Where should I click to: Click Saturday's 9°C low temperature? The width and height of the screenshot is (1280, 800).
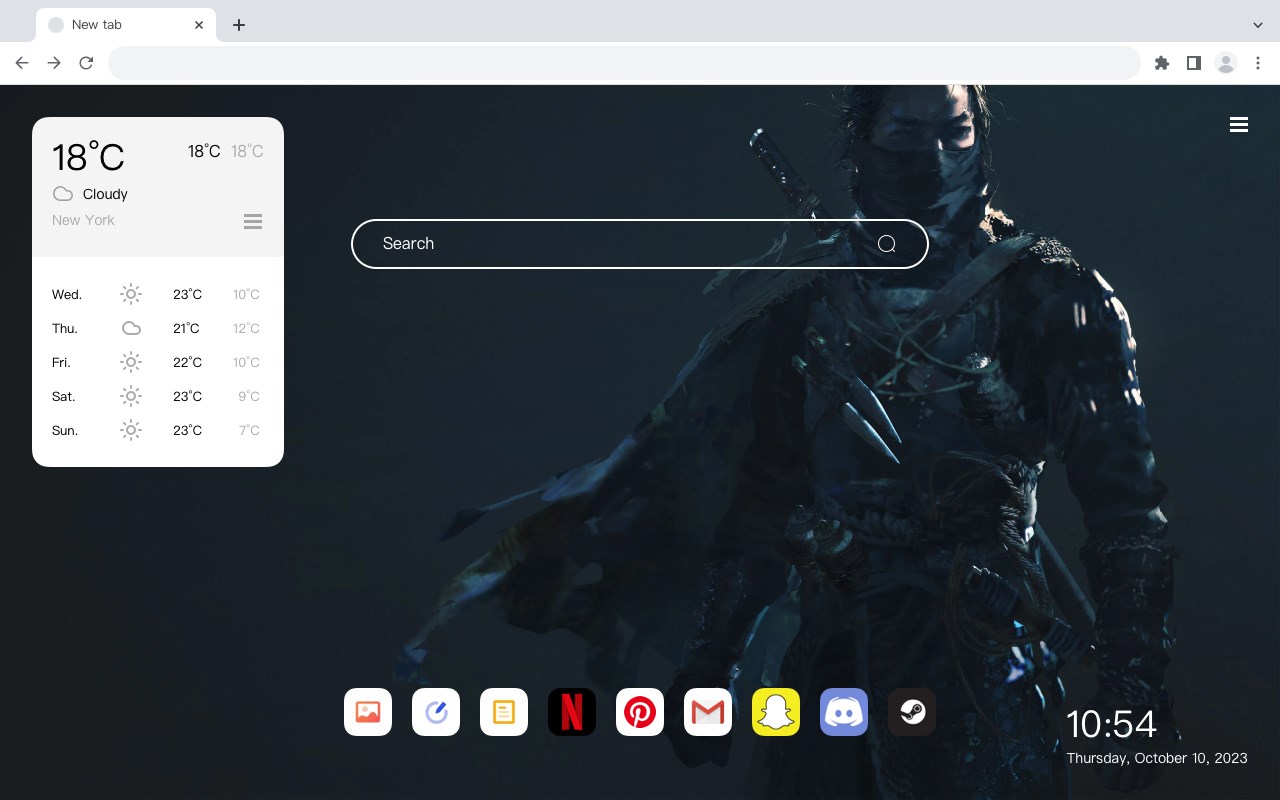(249, 396)
